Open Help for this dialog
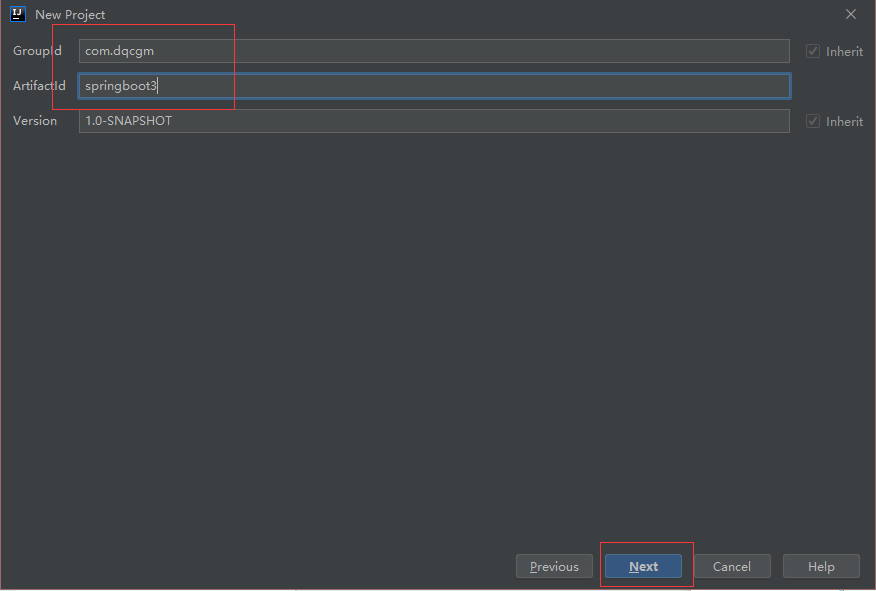Viewport: 876px width, 591px height. 821,566
